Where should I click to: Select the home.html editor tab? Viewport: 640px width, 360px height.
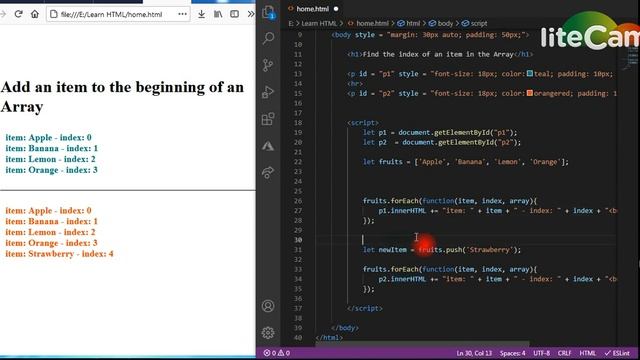click(313, 9)
